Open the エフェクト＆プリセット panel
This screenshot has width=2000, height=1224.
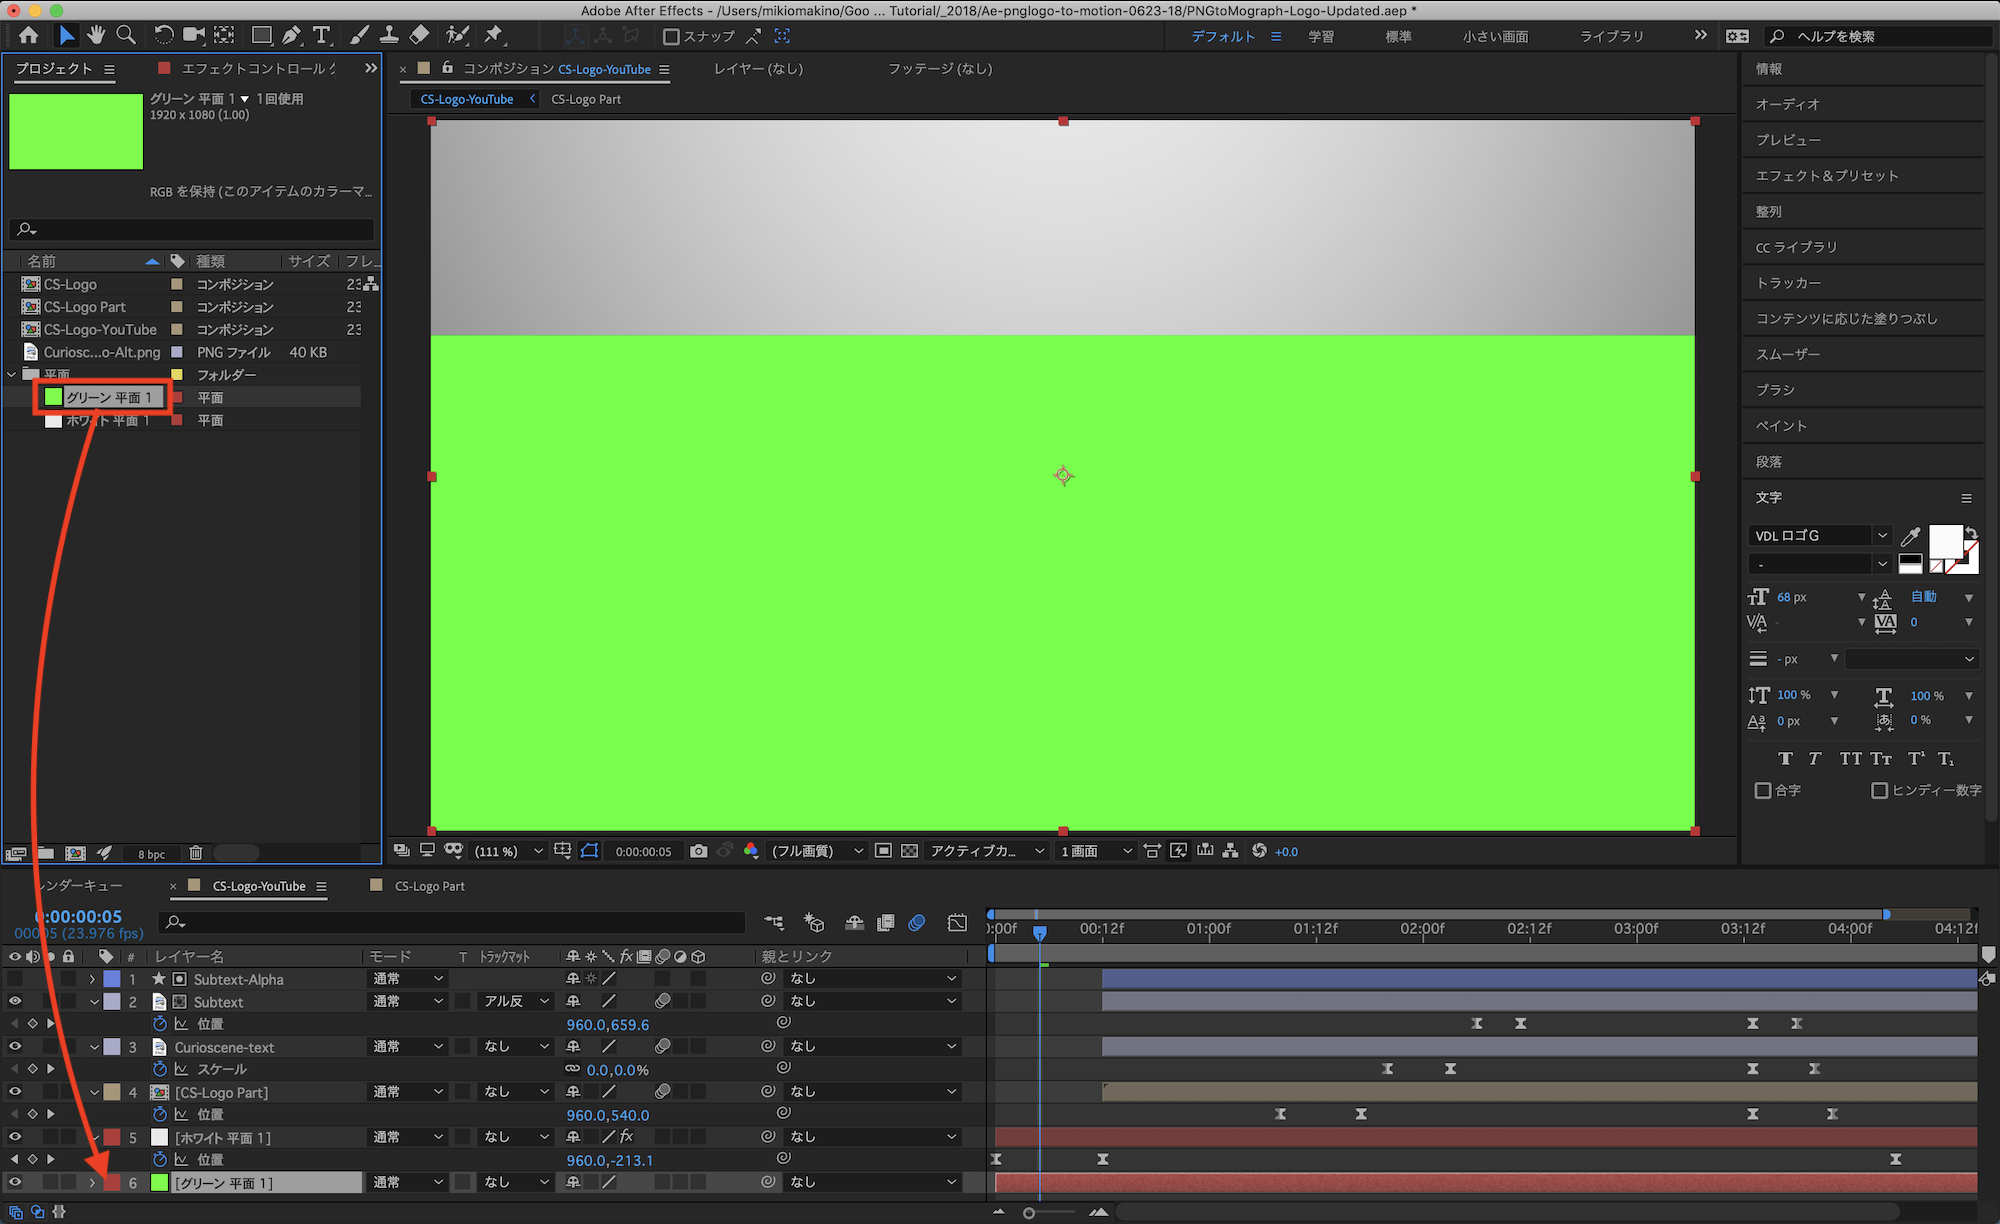click(1826, 176)
